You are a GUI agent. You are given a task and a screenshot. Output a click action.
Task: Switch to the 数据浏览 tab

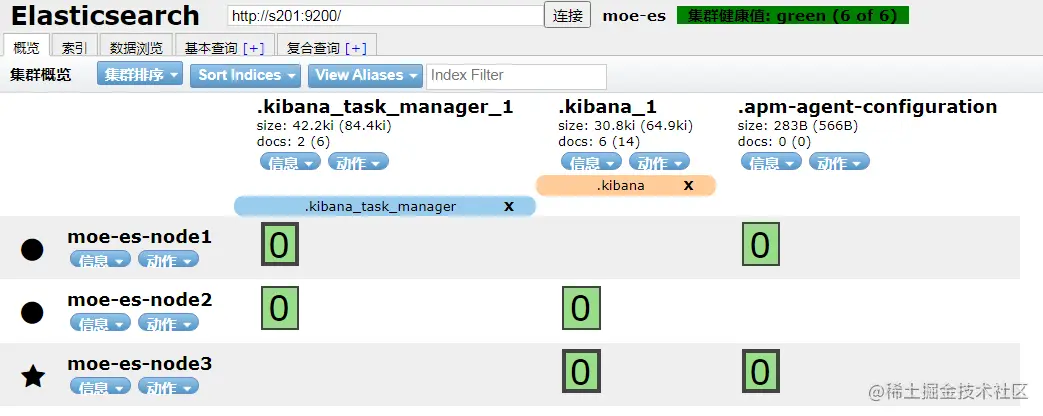pyautogui.click(x=136, y=47)
